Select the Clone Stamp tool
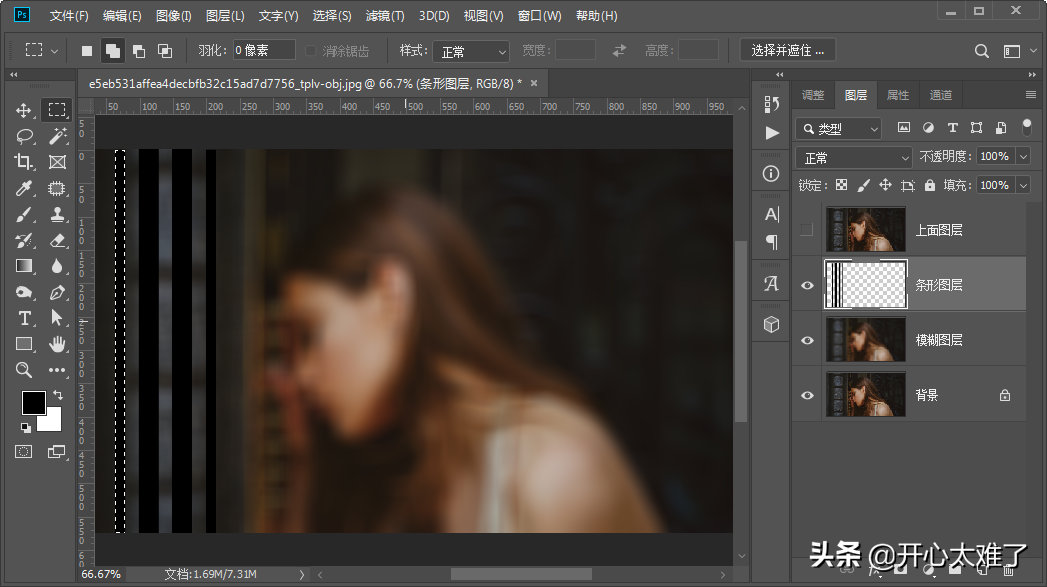The height and width of the screenshot is (587, 1047). (x=57, y=214)
